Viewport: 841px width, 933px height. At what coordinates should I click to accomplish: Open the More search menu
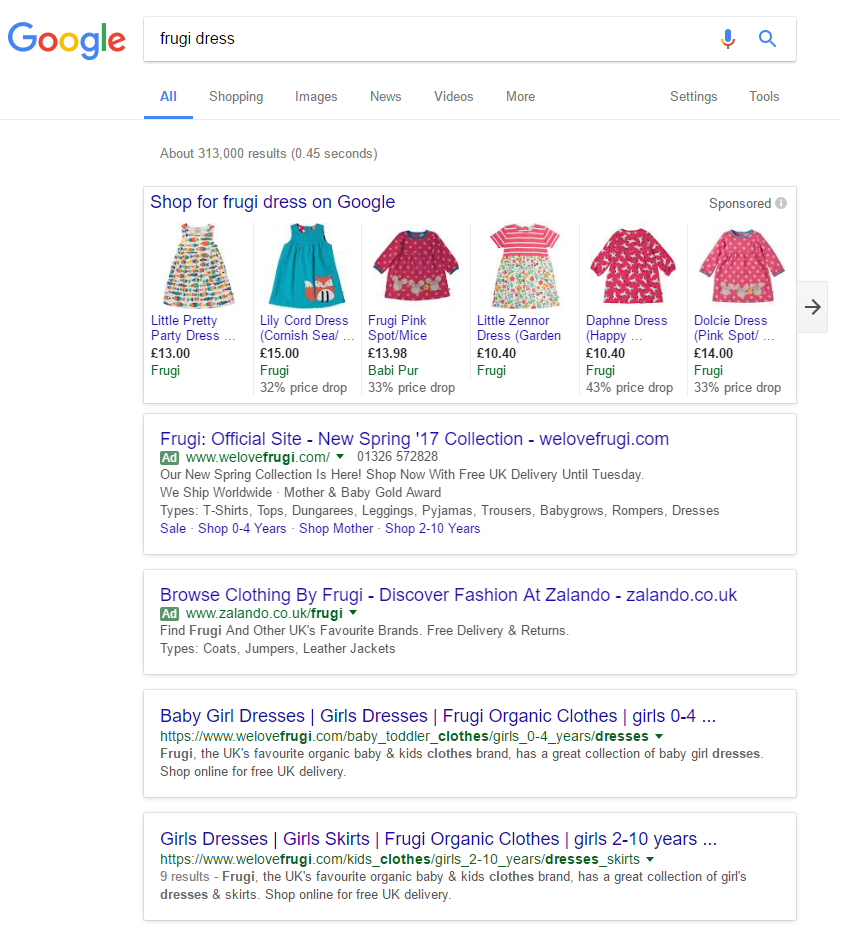[520, 96]
